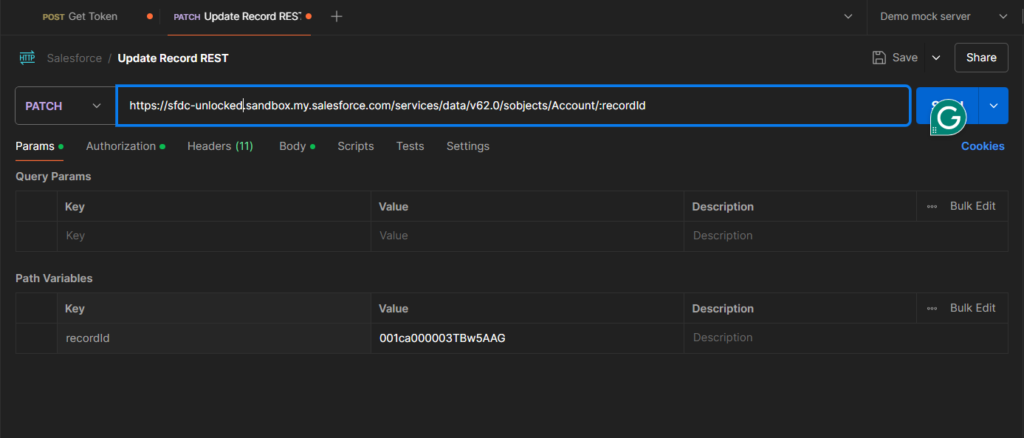Open Demo mock server environment dropdown
This screenshot has width=1024, height=438.
click(x=944, y=16)
